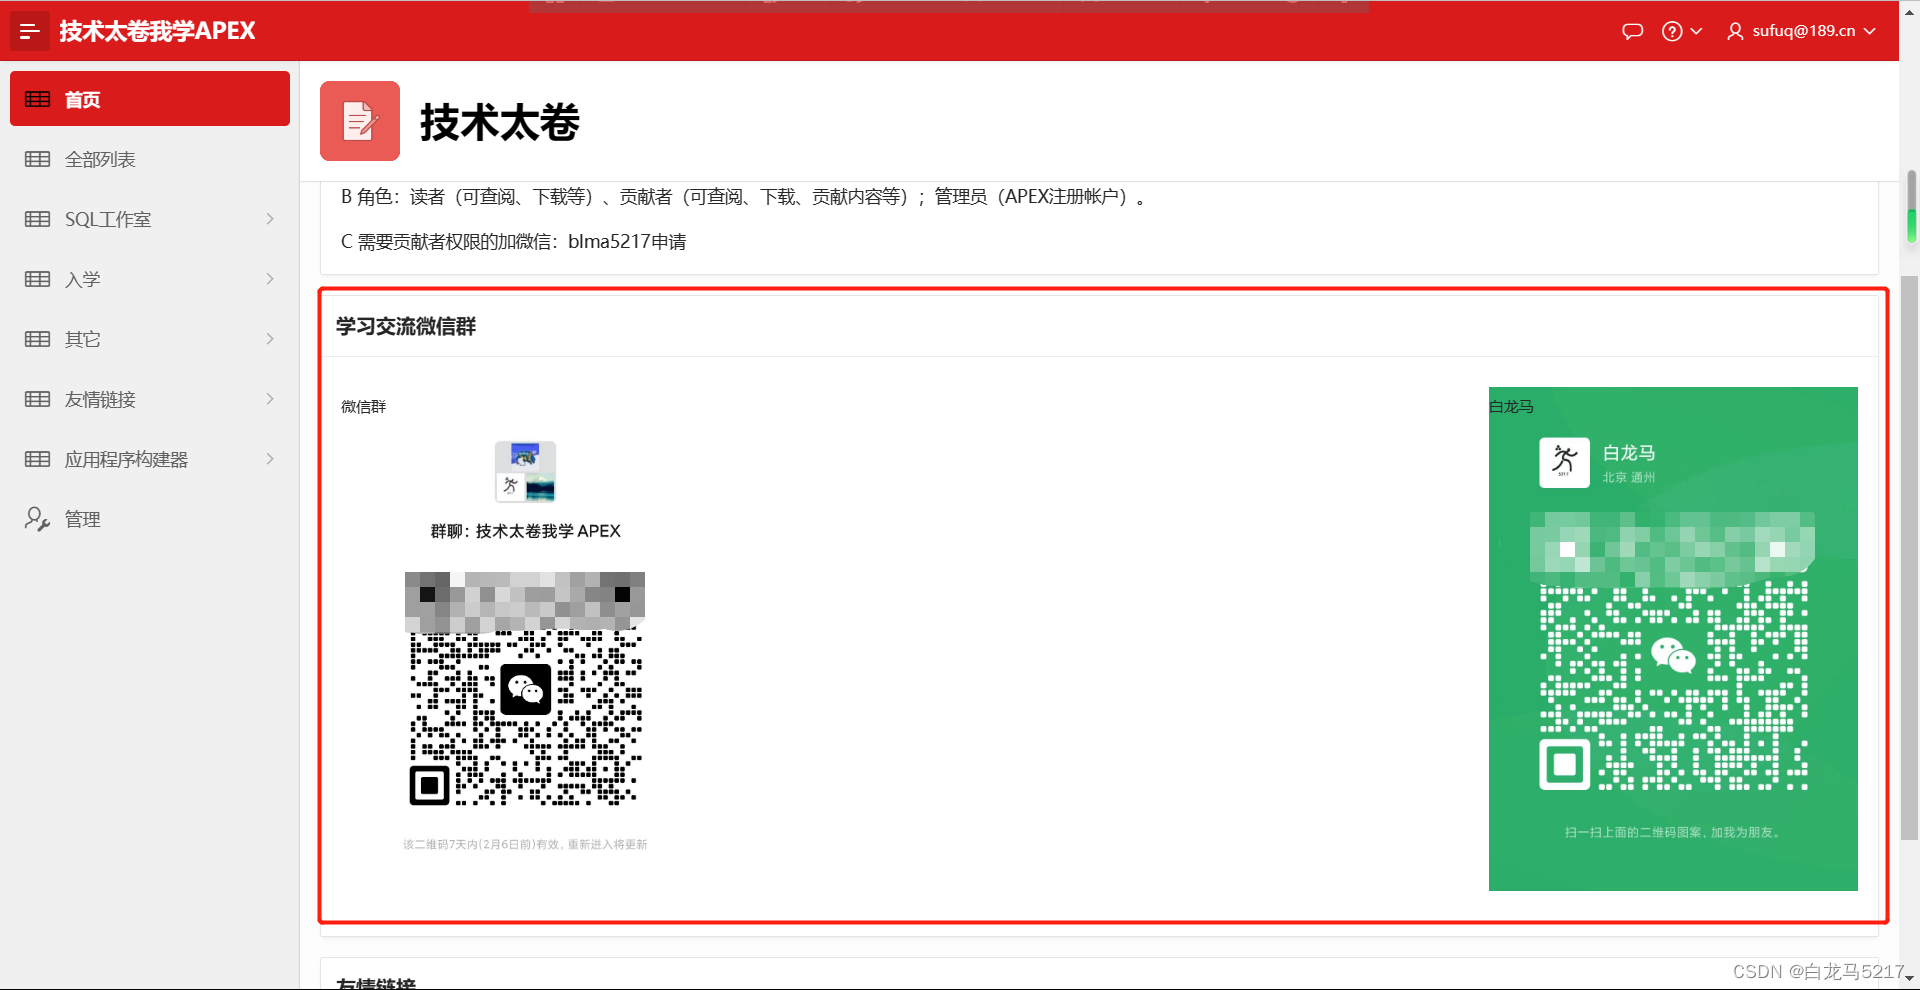The image size is (1920, 990).
Task: Expand the 其它 submenu chevron
Action: 270,339
